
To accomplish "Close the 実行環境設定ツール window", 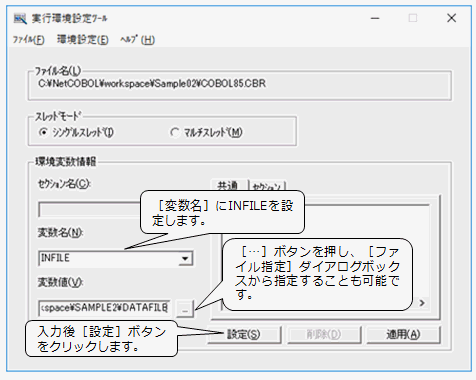I will click(x=451, y=18).
